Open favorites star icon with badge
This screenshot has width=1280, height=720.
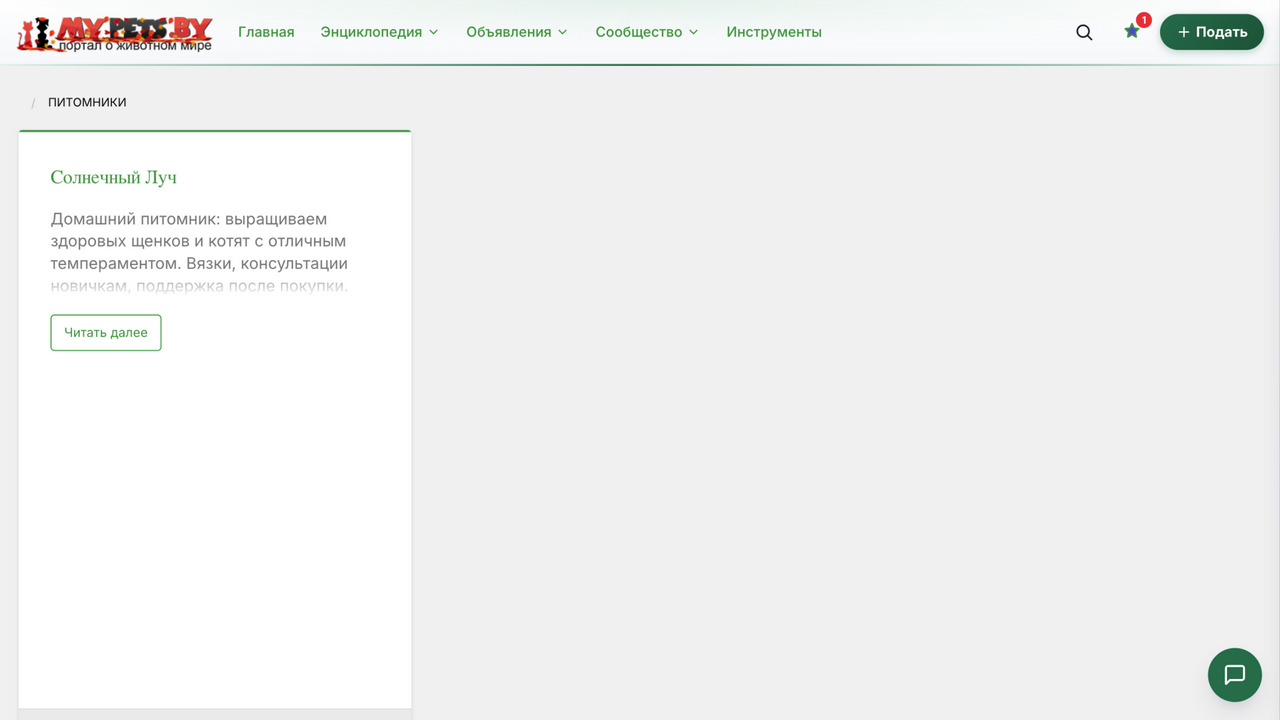[1132, 31]
